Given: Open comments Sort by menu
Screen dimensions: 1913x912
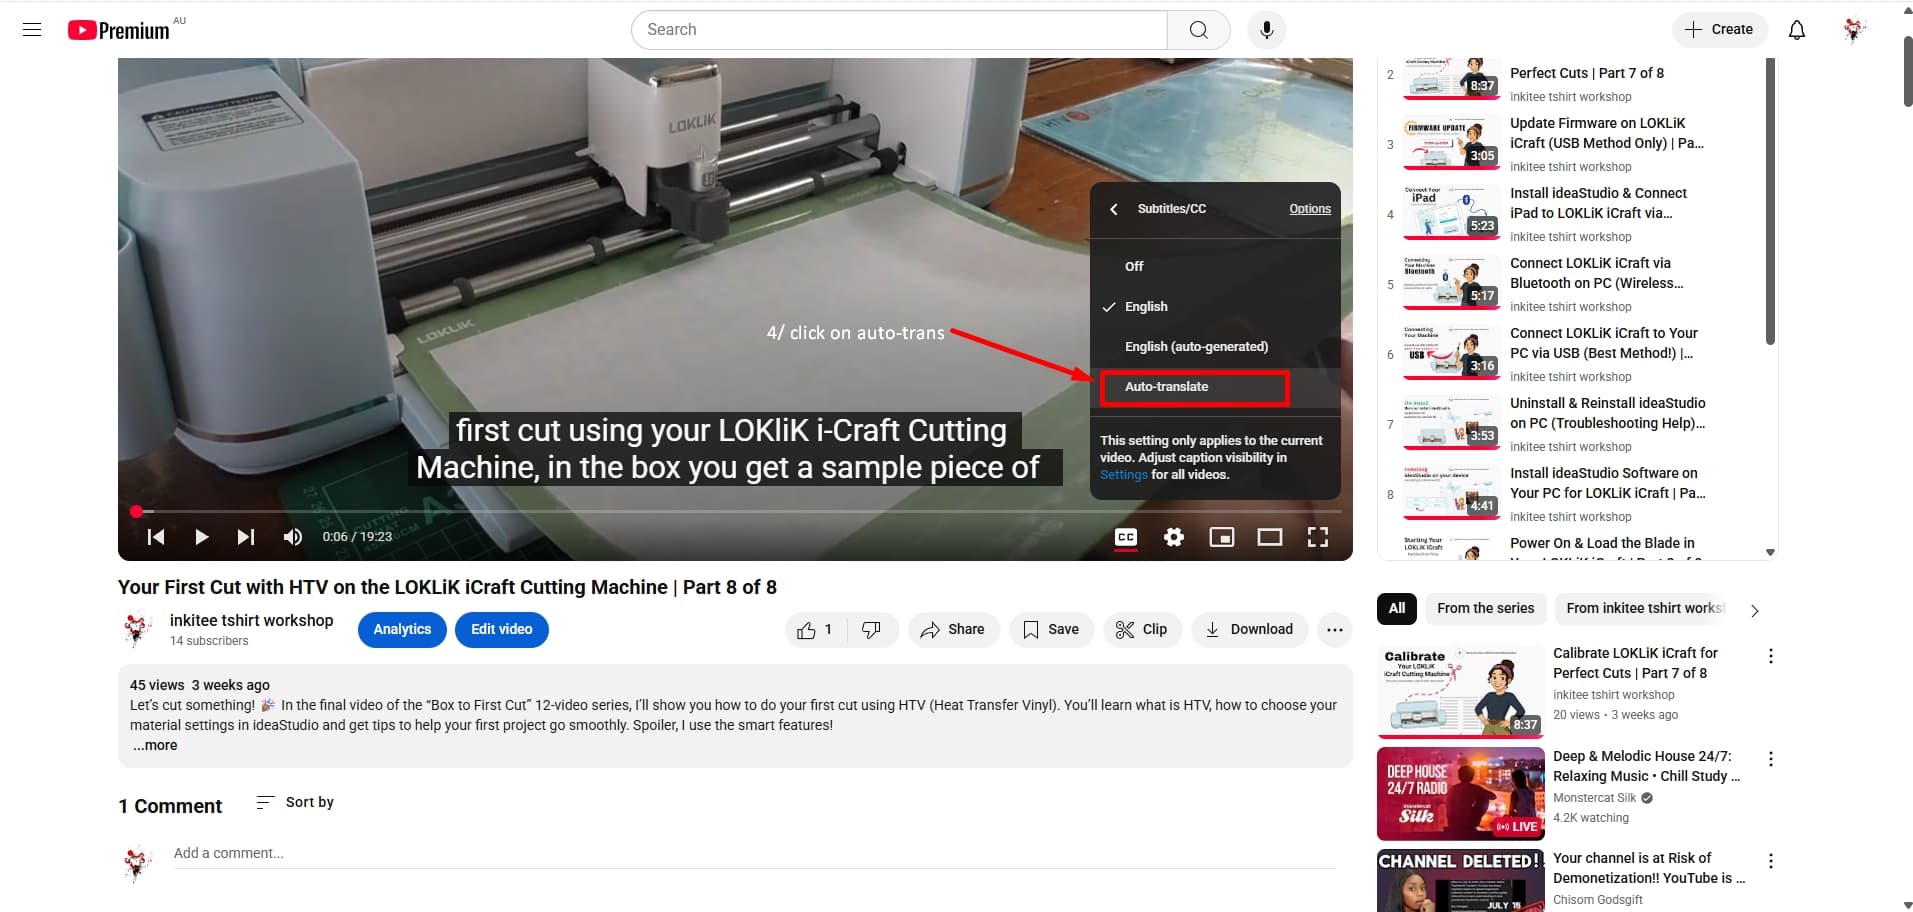Looking at the screenshot, I should (295, 802).
